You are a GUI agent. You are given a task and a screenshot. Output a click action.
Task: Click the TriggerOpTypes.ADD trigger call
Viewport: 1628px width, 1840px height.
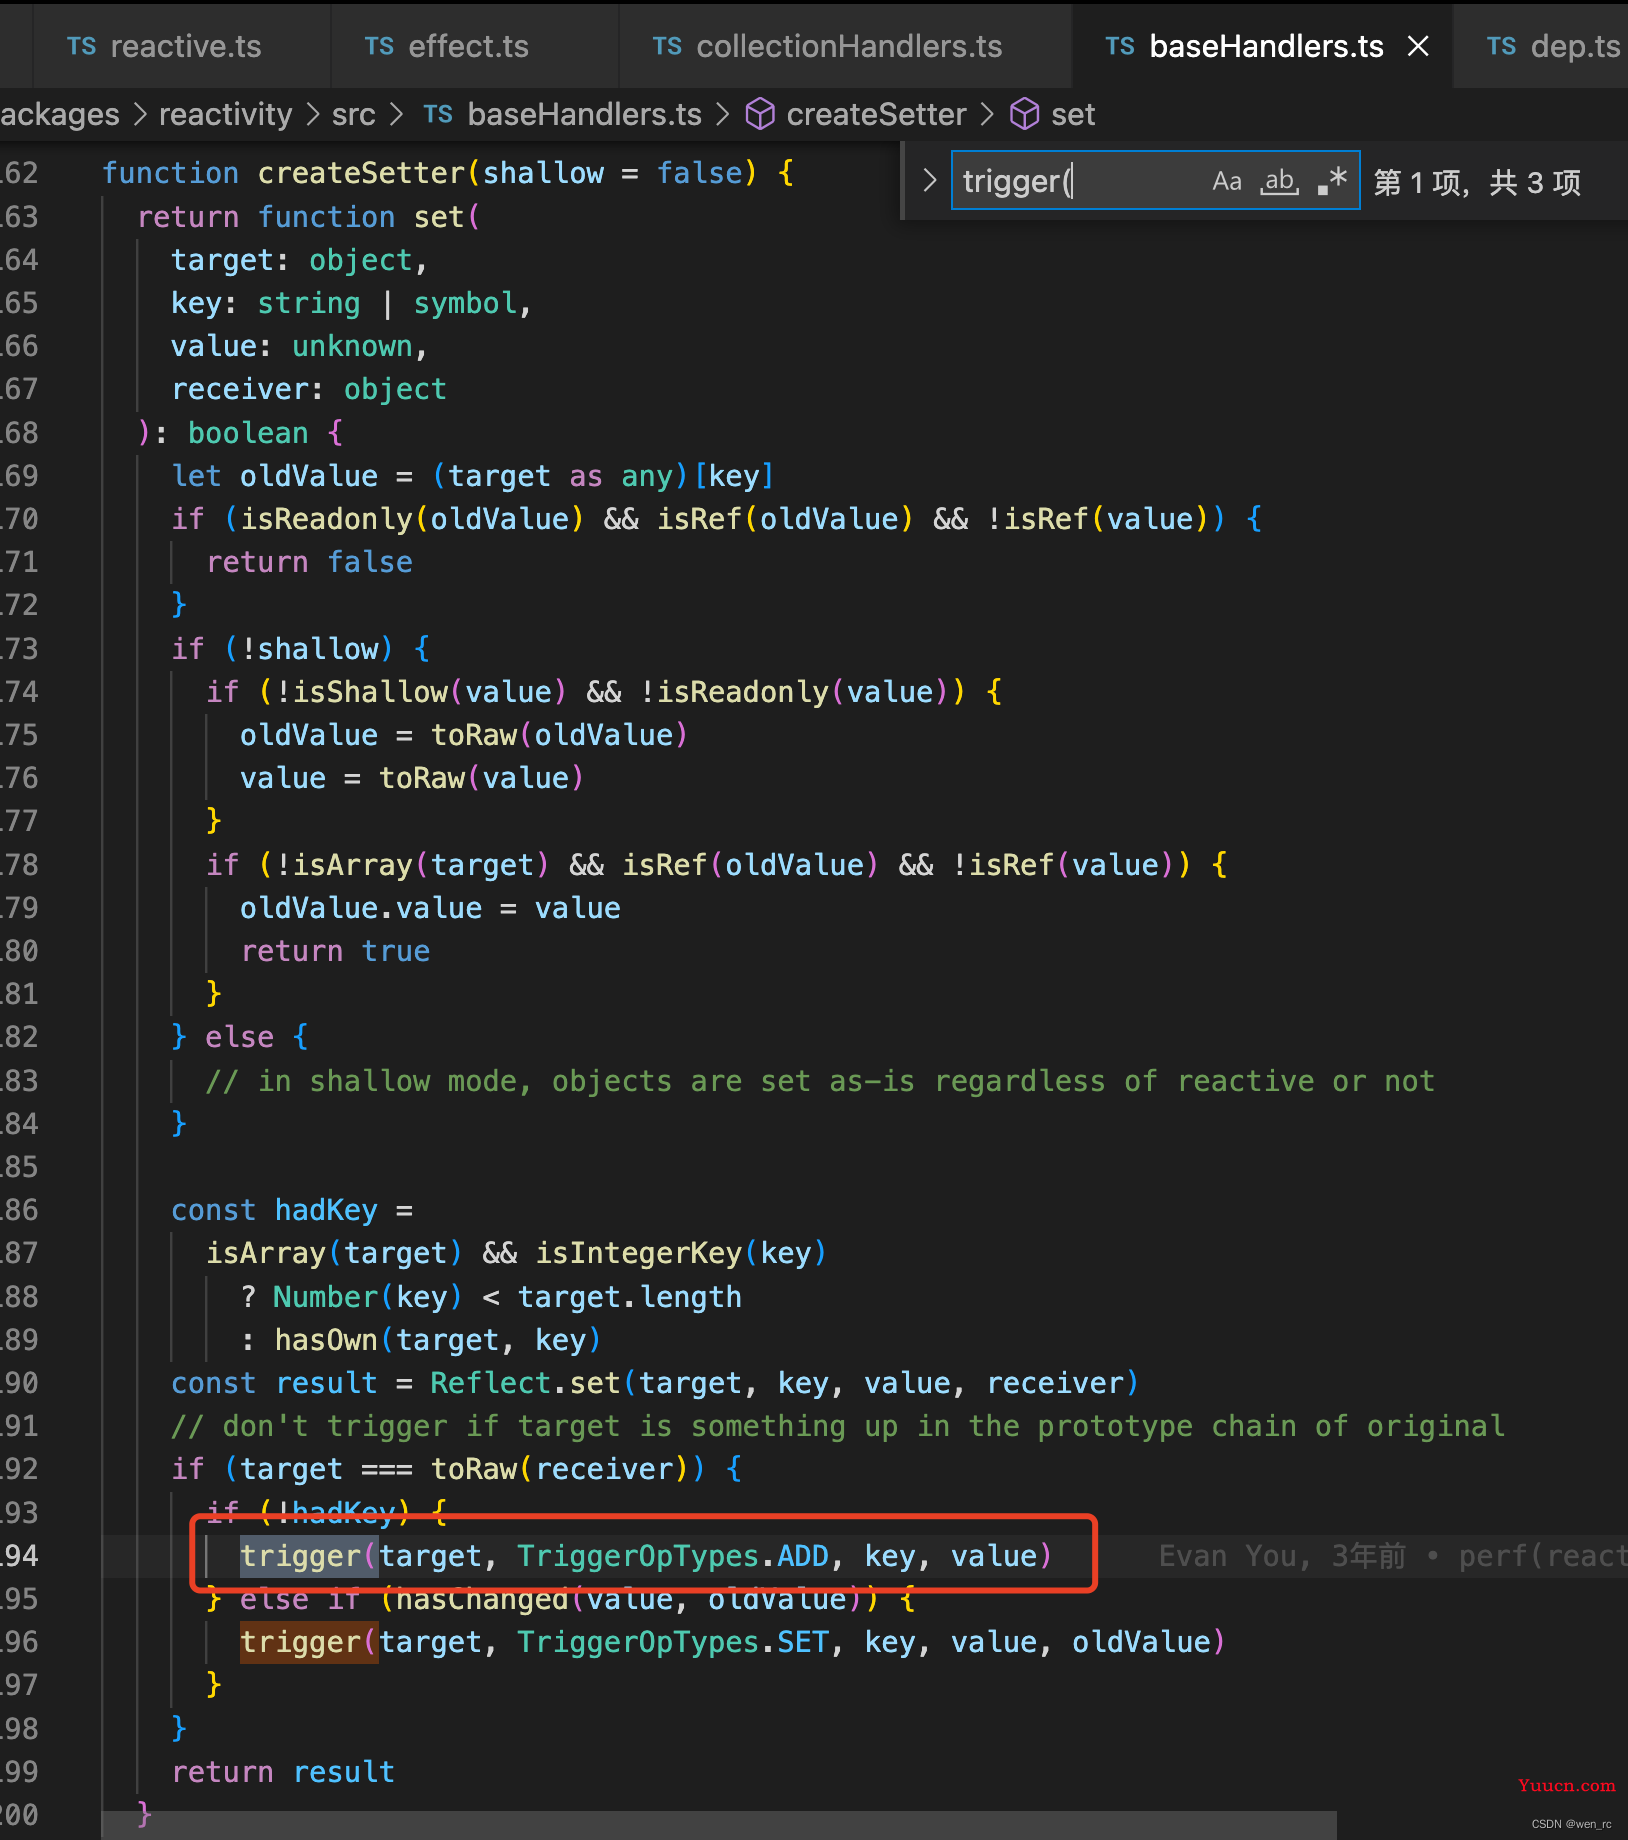point(646,1555)
